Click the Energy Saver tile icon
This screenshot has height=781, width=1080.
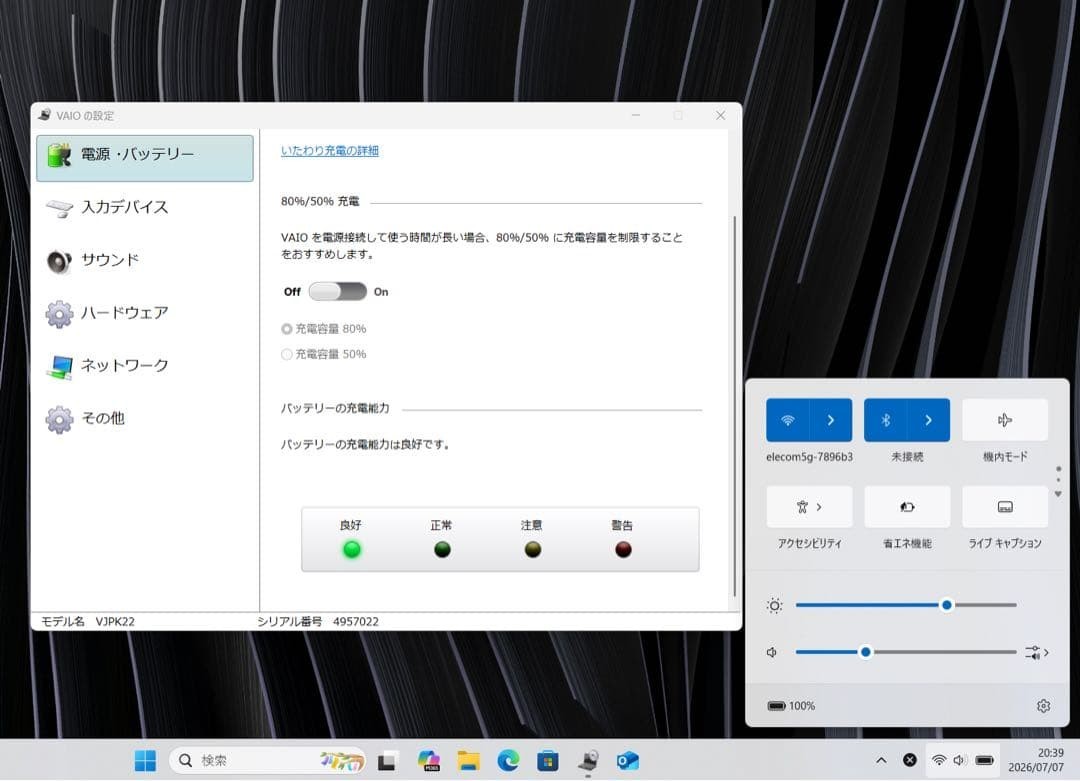tap(907, 507)
